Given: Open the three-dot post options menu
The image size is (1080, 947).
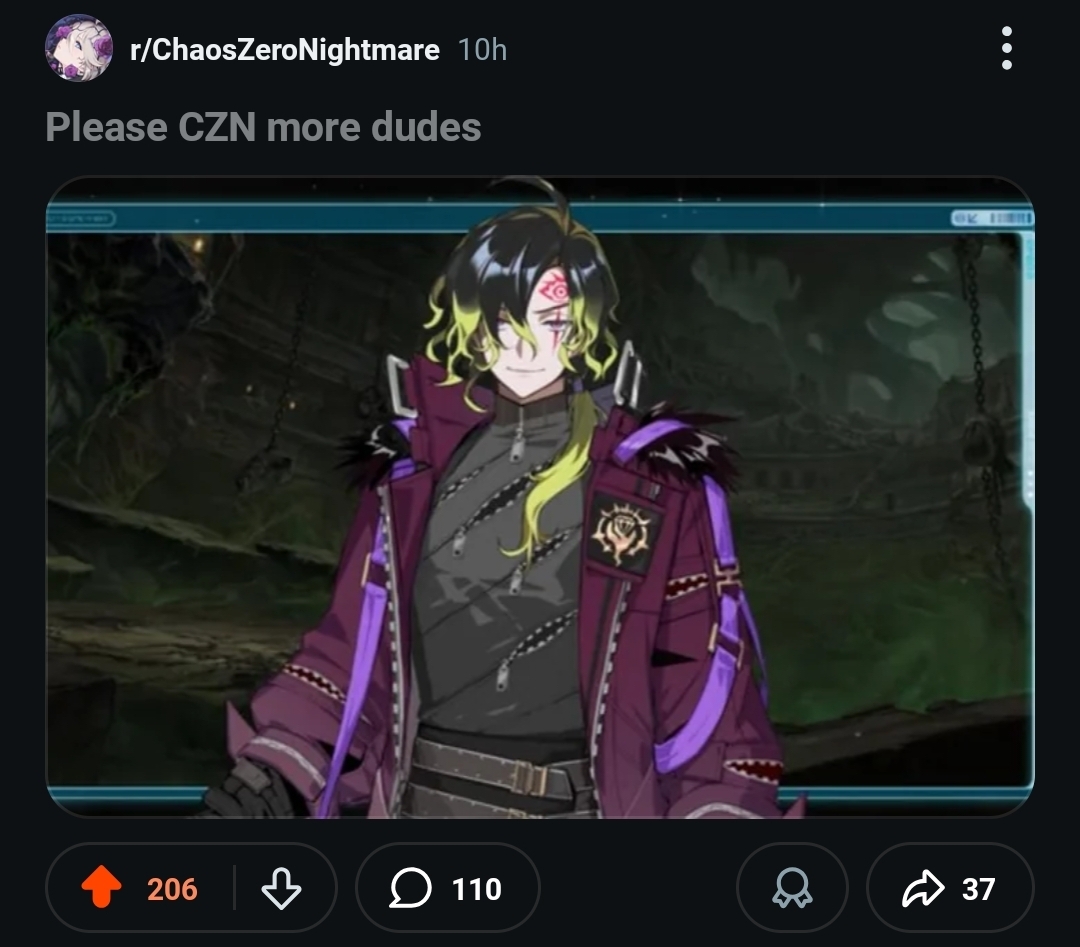Looking at the screenshot, I should (x=1006, y=48).
